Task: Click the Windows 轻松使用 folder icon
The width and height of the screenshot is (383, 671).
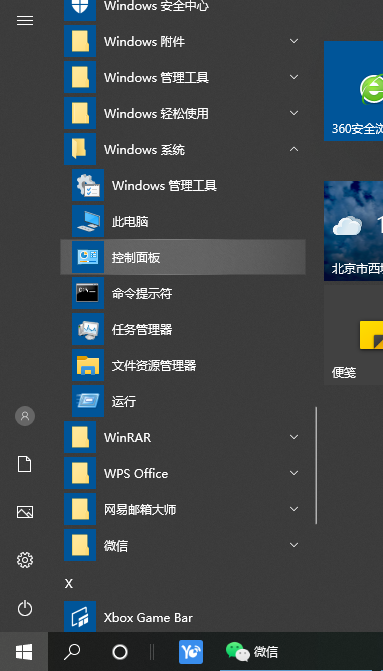Action: [80, 113]
